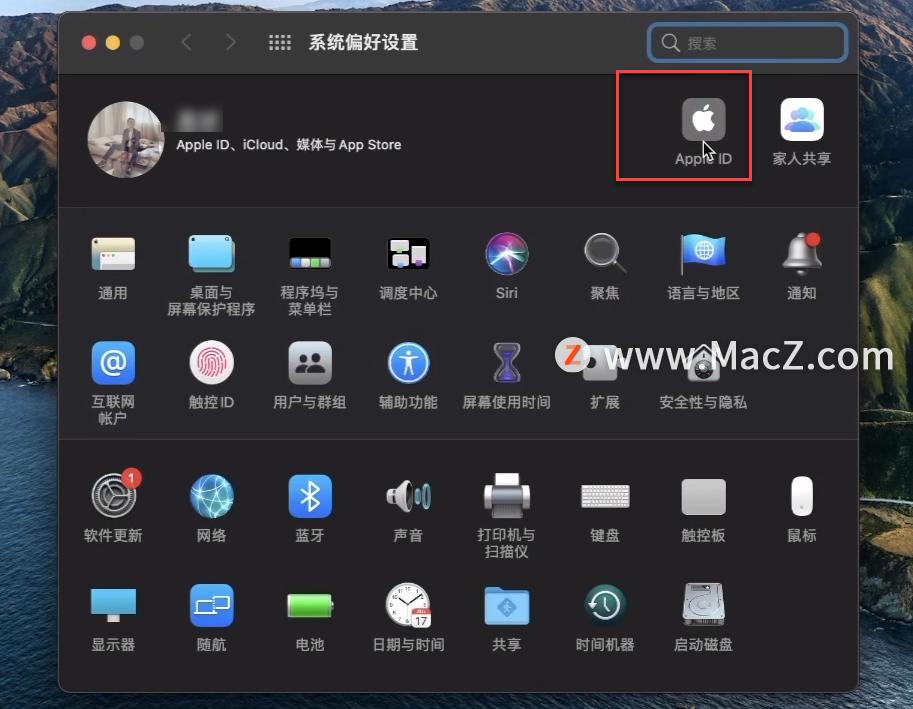Screen dimensions: 913x709
Task: Open 互联网帐户 (Internet Accounts)
Action: [112, 365]
